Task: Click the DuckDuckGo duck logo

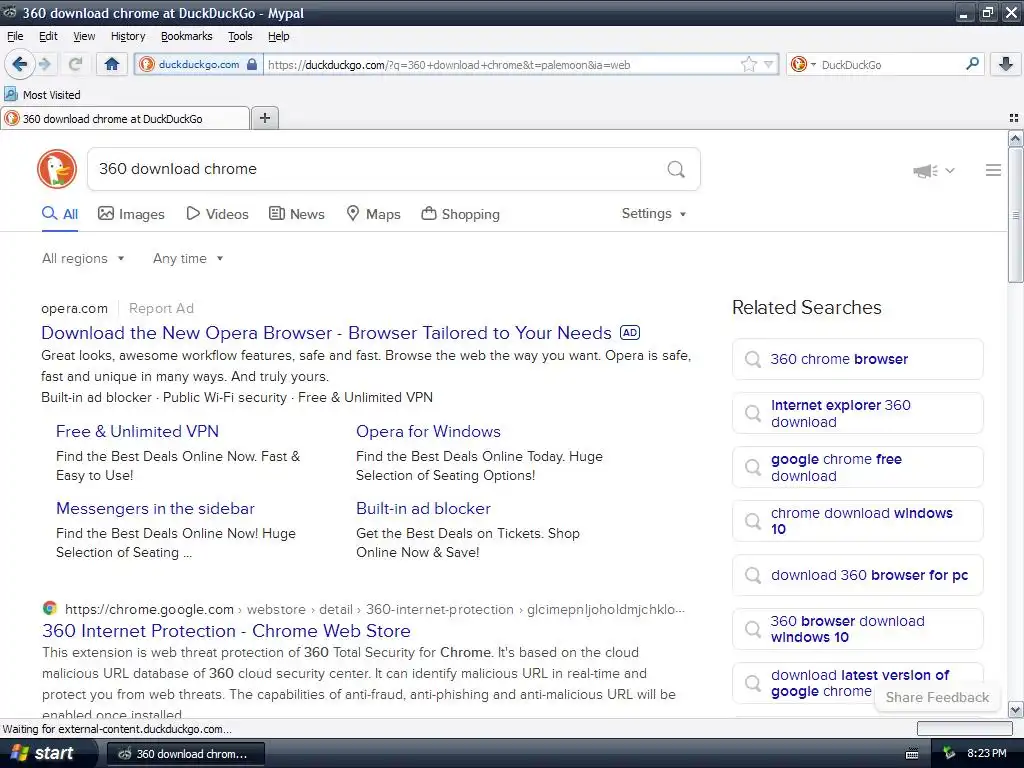Action: (57, 168)
